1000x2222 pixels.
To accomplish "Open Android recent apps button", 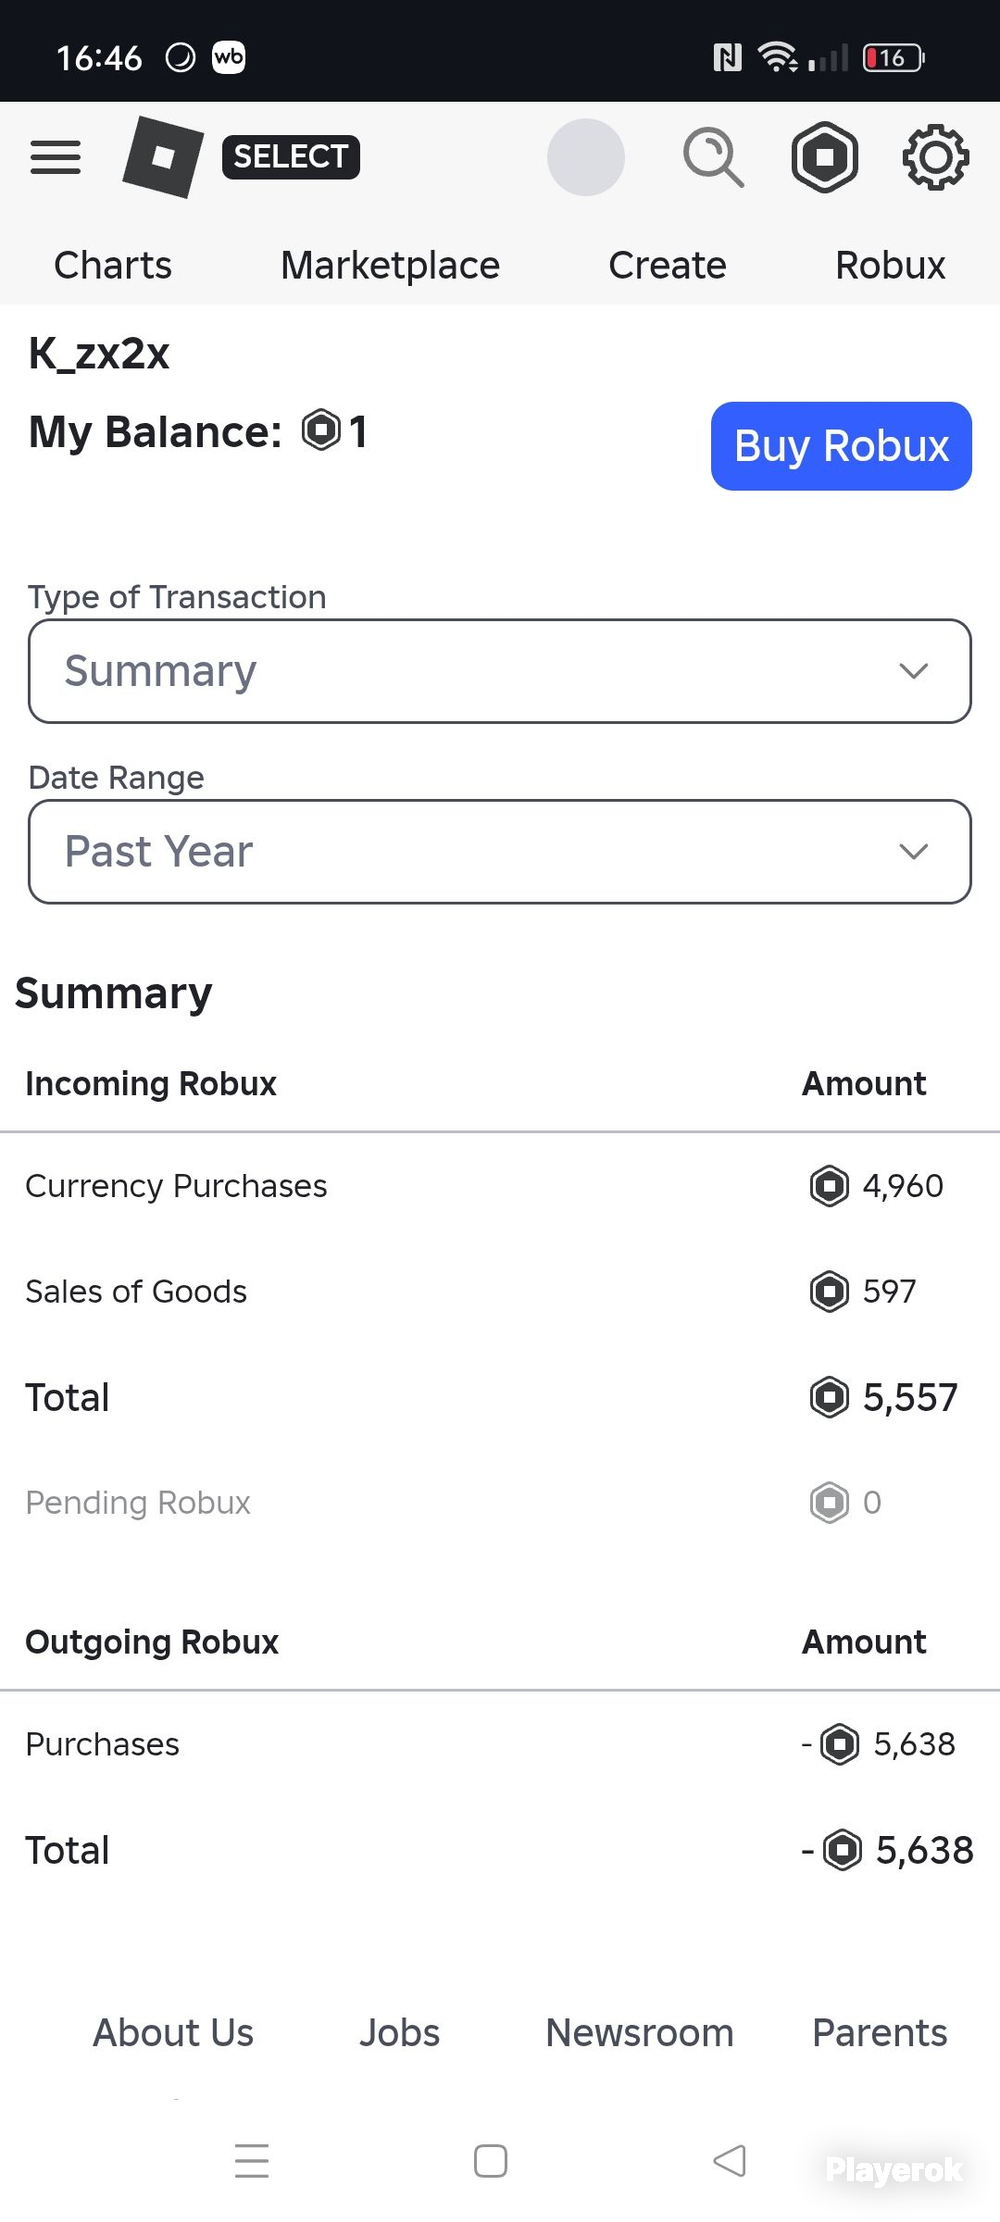I will (x=252, y=2161).
